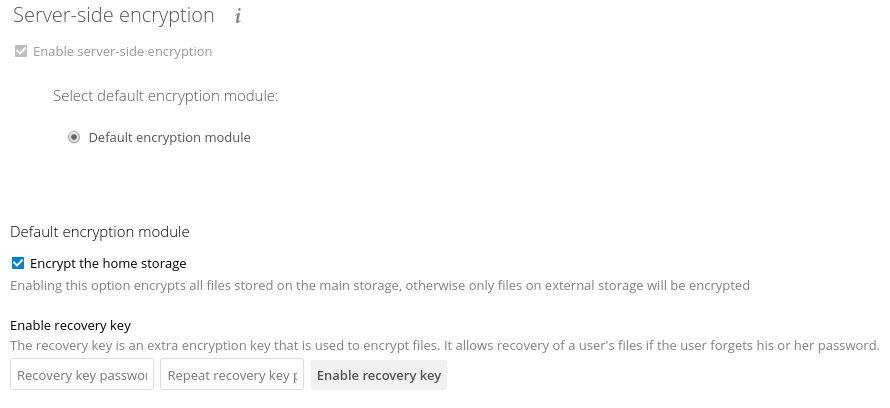890x408 pixels.
Task: Click the recovery key explanation paragraph
Action: click(445, 346)
